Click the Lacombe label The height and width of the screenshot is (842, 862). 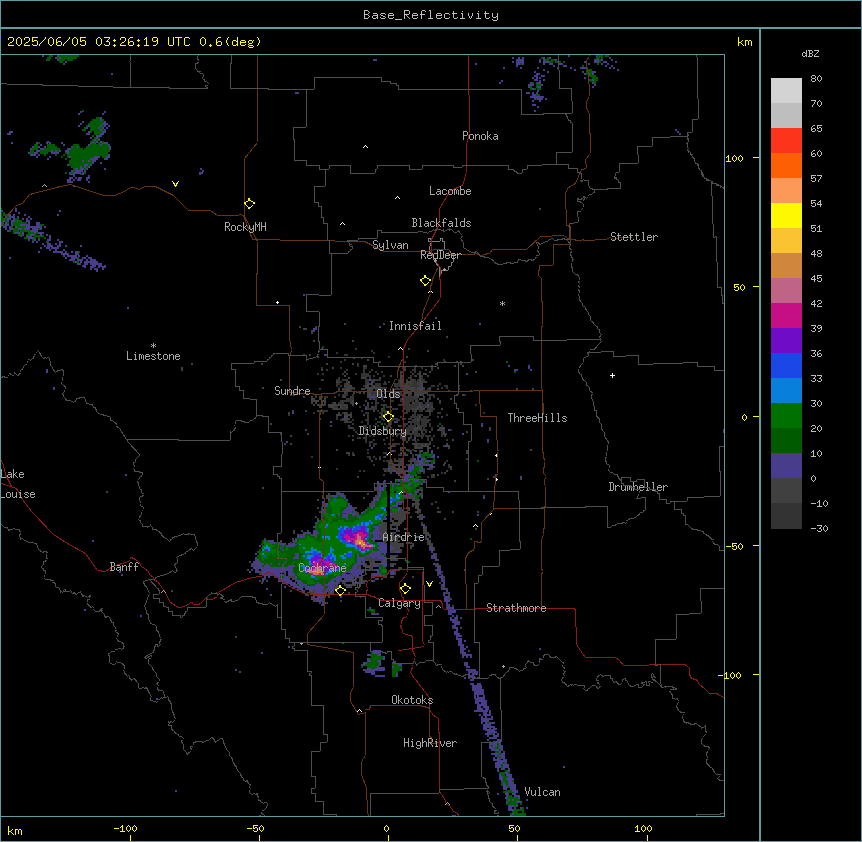(x=450, y=191)
